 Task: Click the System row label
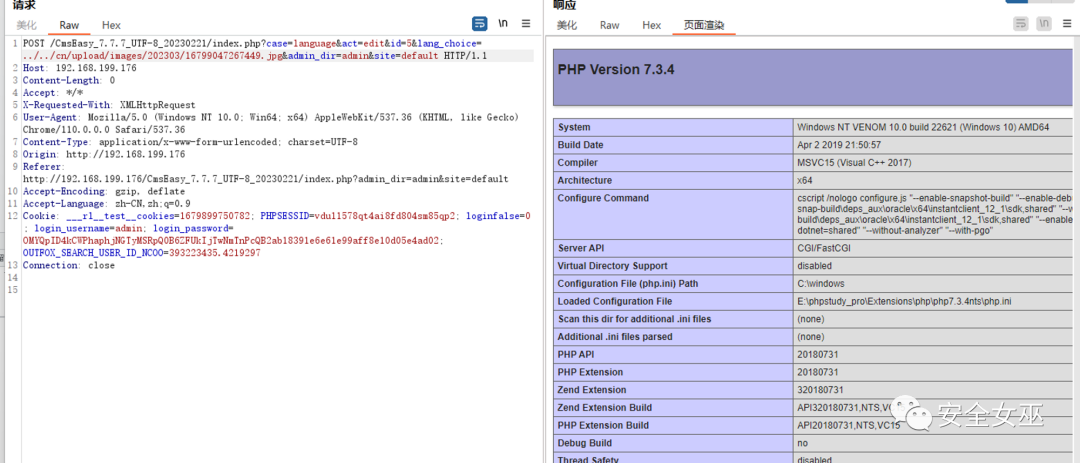pyautogui.click(x=574, y=127)
